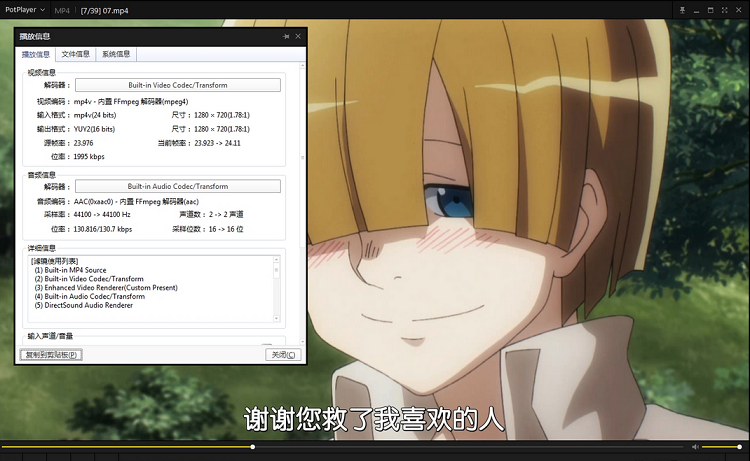Close the 播放信息 dialog with X
750x461 pixels.
[x=298, y=36]
